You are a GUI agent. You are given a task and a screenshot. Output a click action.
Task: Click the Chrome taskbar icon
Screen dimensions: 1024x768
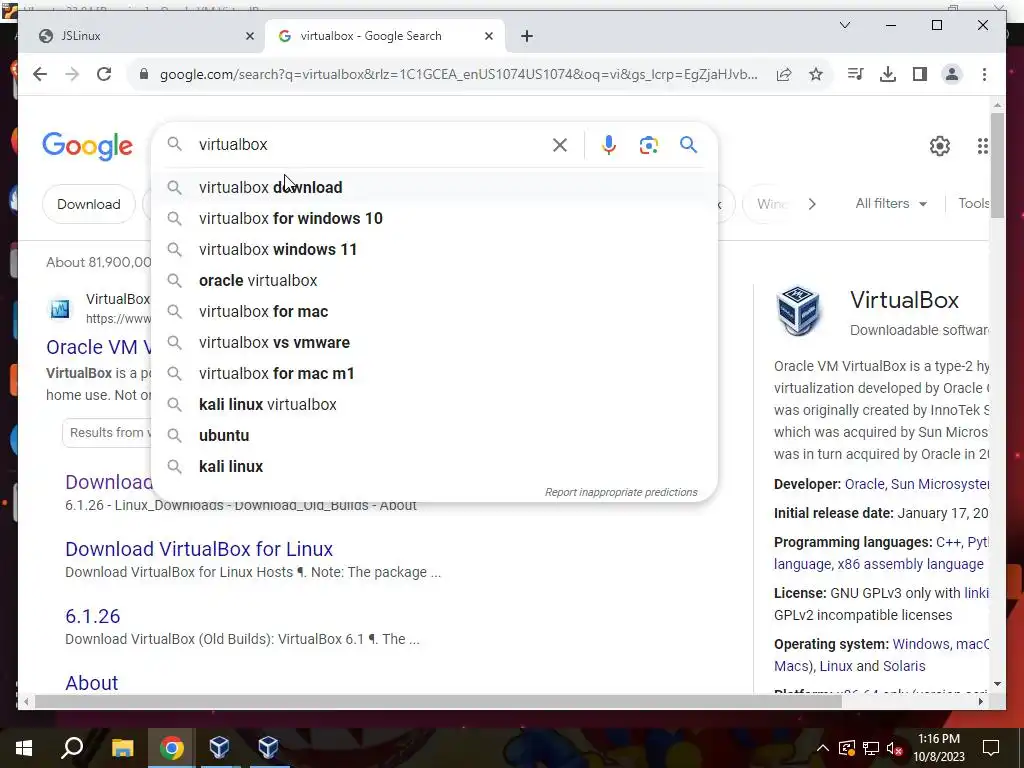tap(171, 748)
